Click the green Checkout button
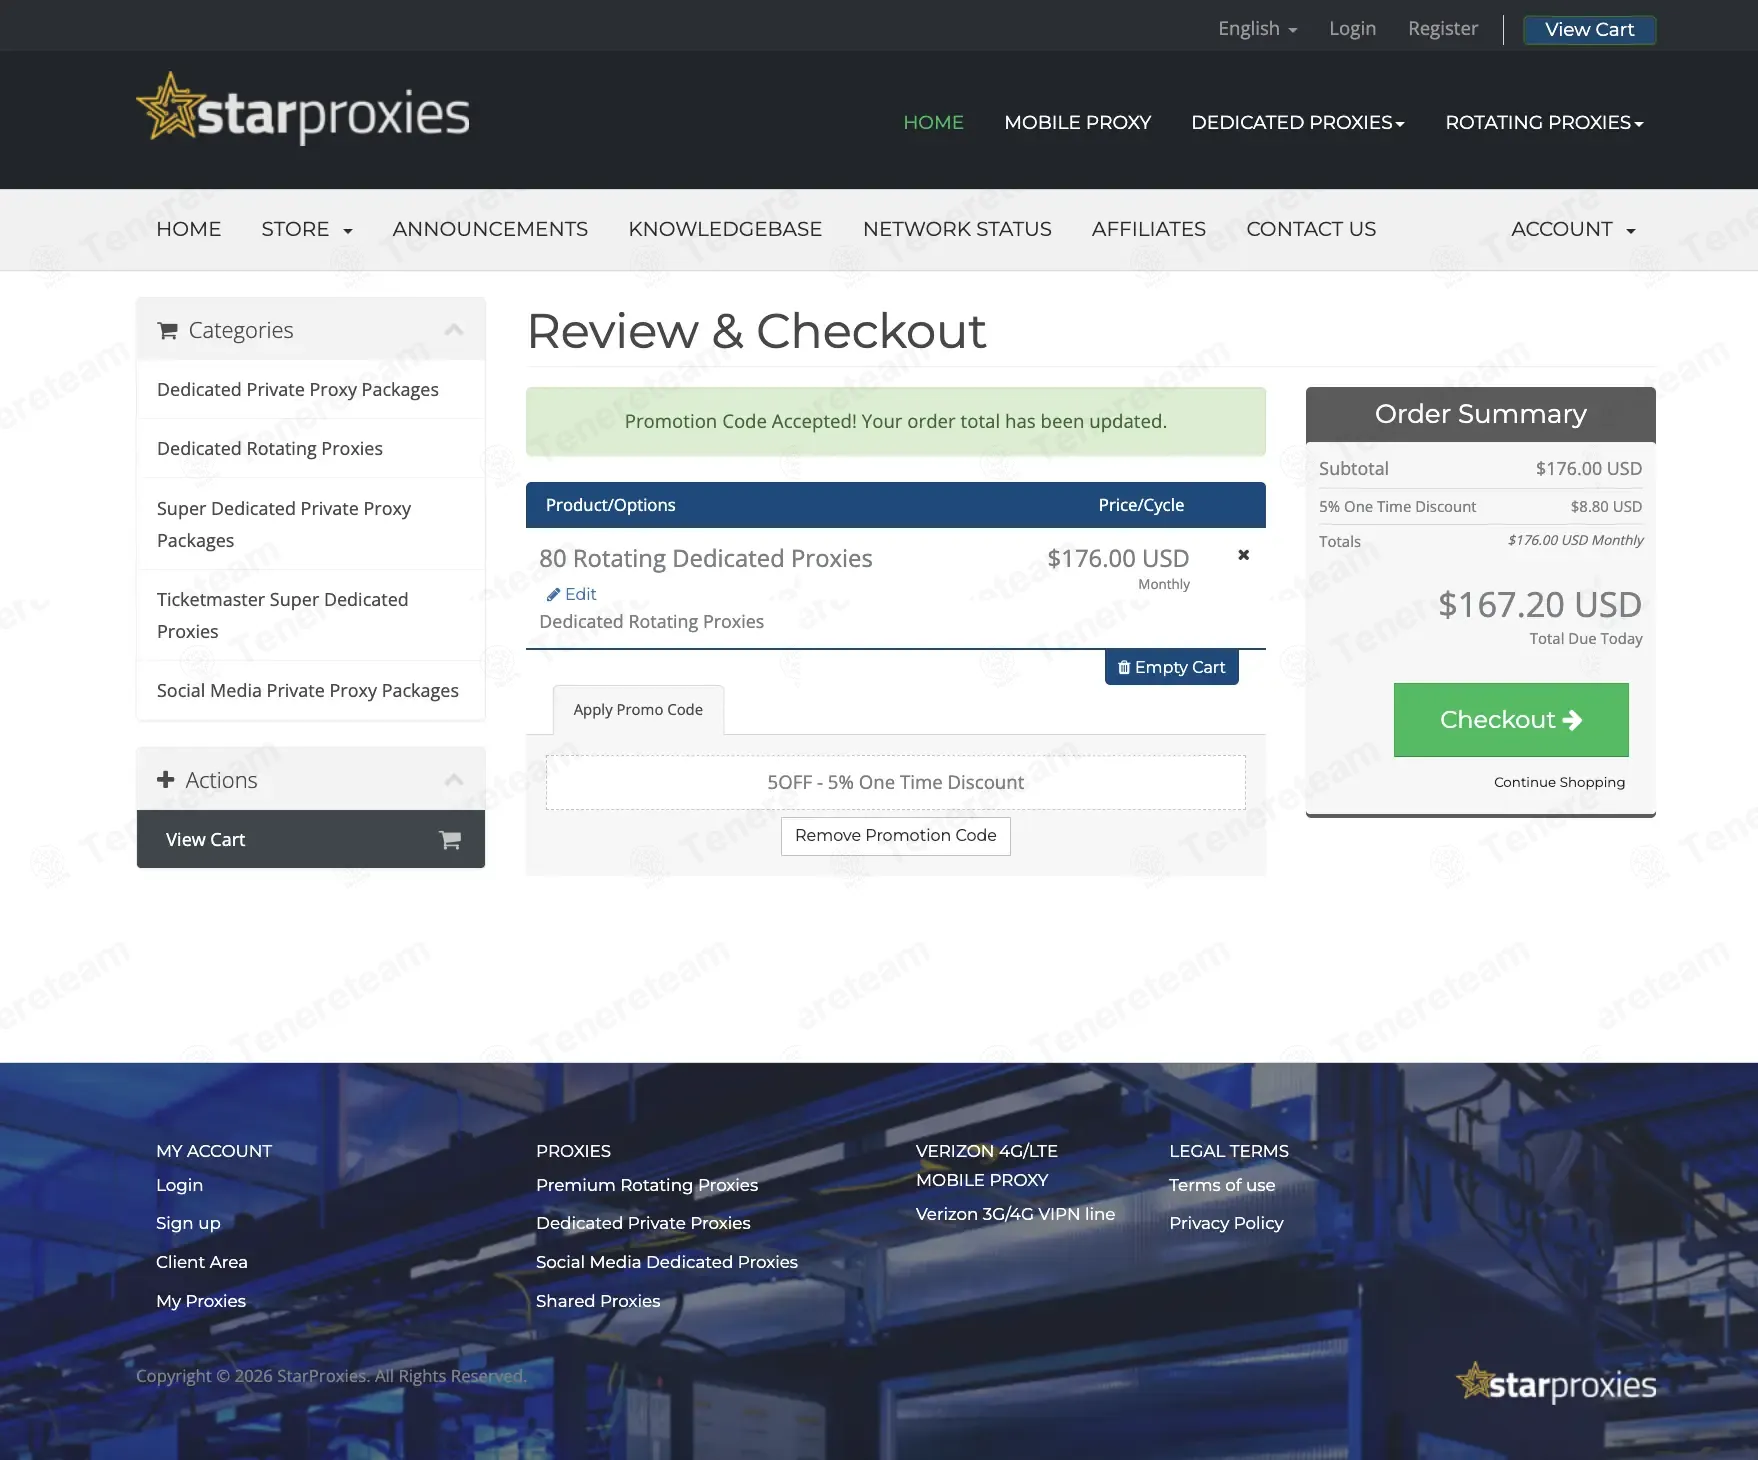The width and height of the screenshot is (1758, 1460). pyautogui.click(x=1511, y=720)
